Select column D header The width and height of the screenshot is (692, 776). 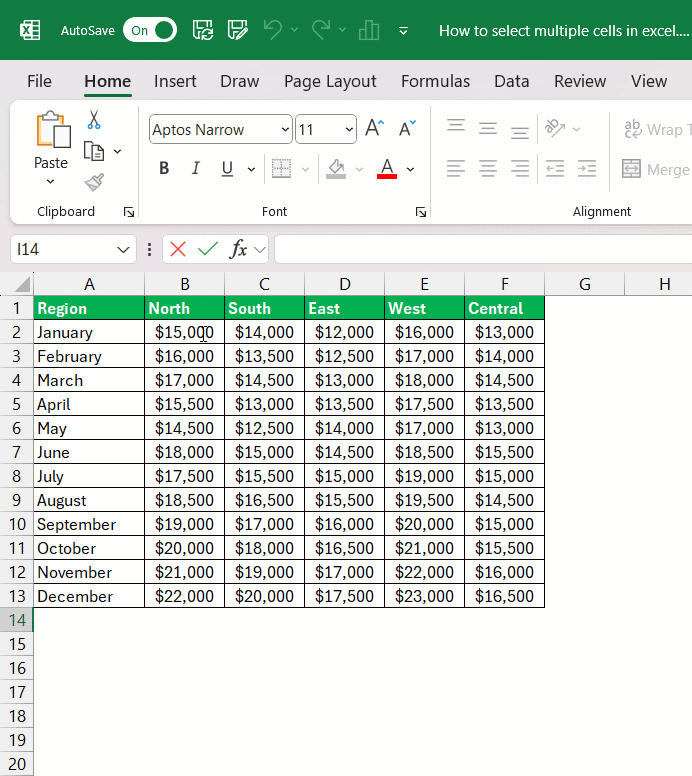345,284
